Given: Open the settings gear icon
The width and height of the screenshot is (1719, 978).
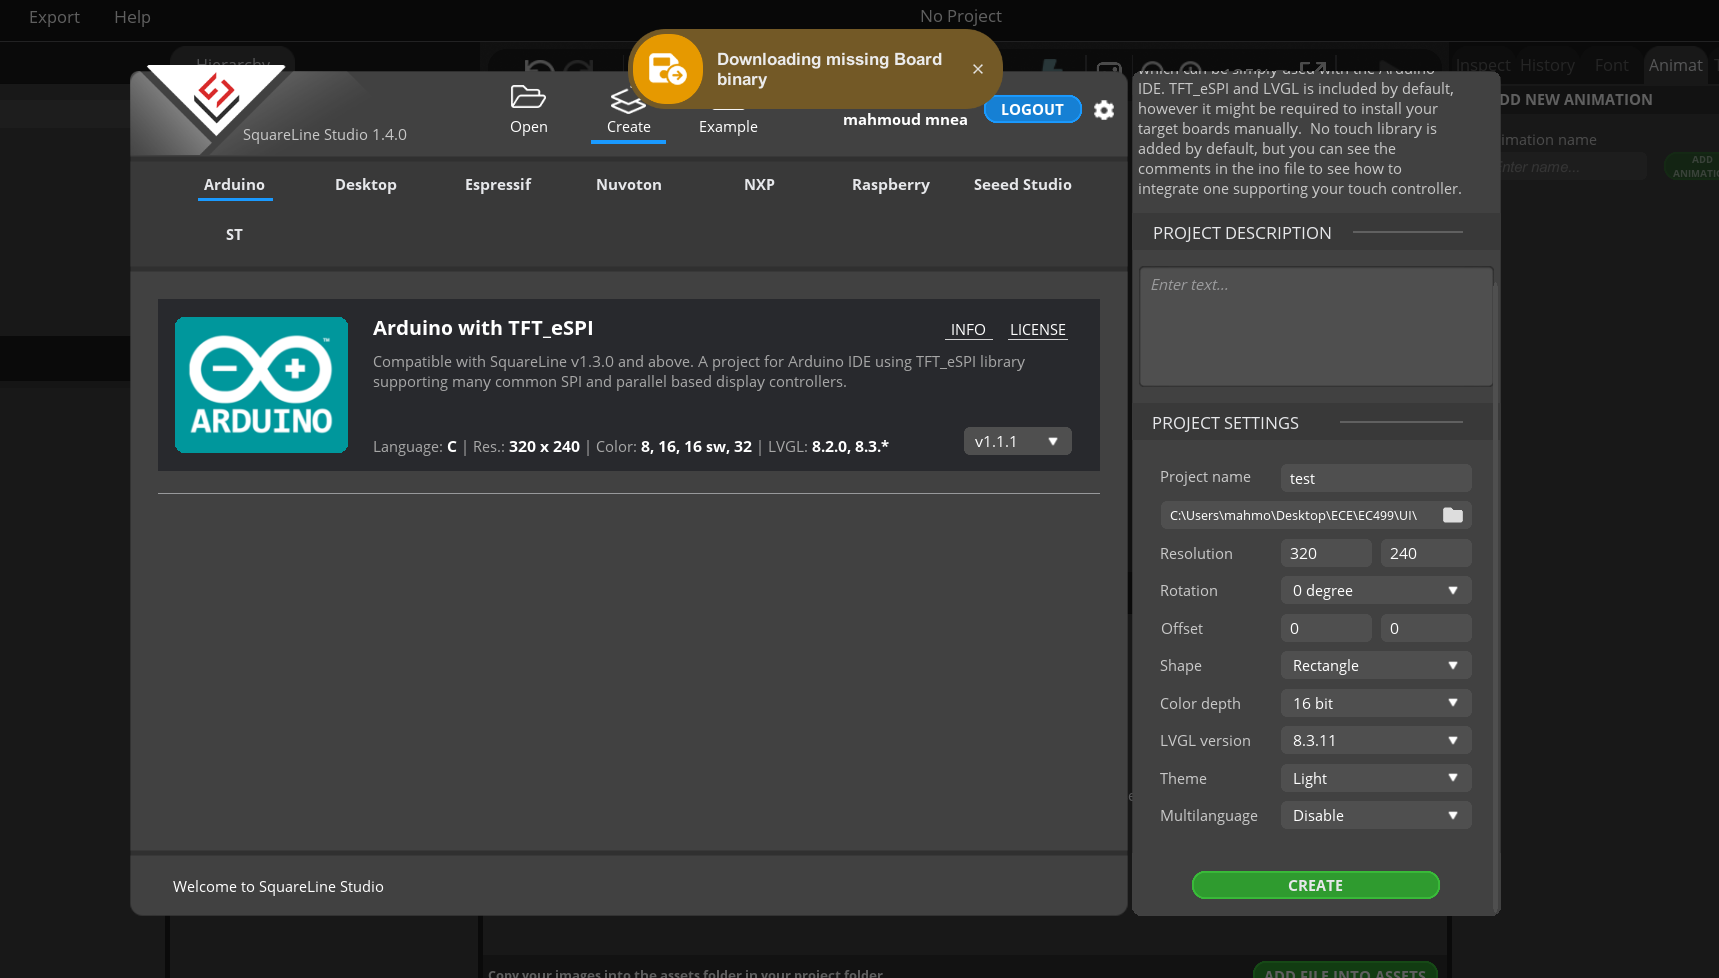Looking at the screenshot, I should (x=1104, y=110).
